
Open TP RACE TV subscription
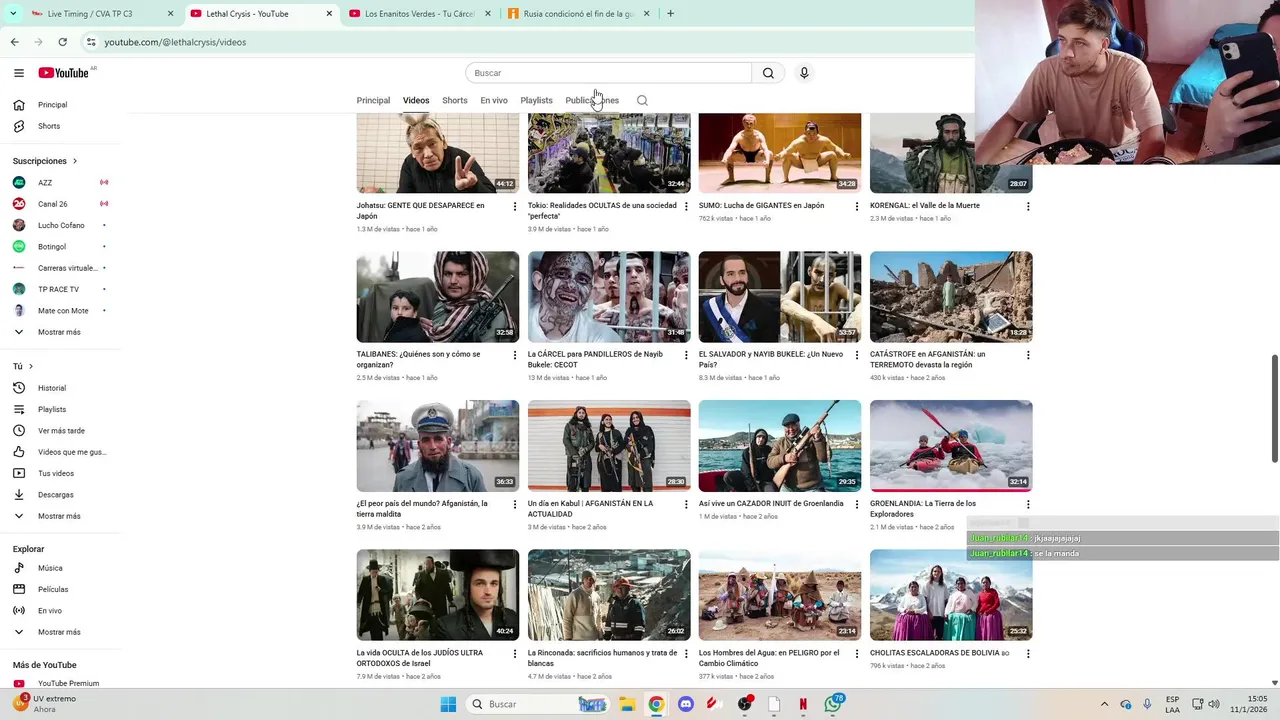click(60, 289)
